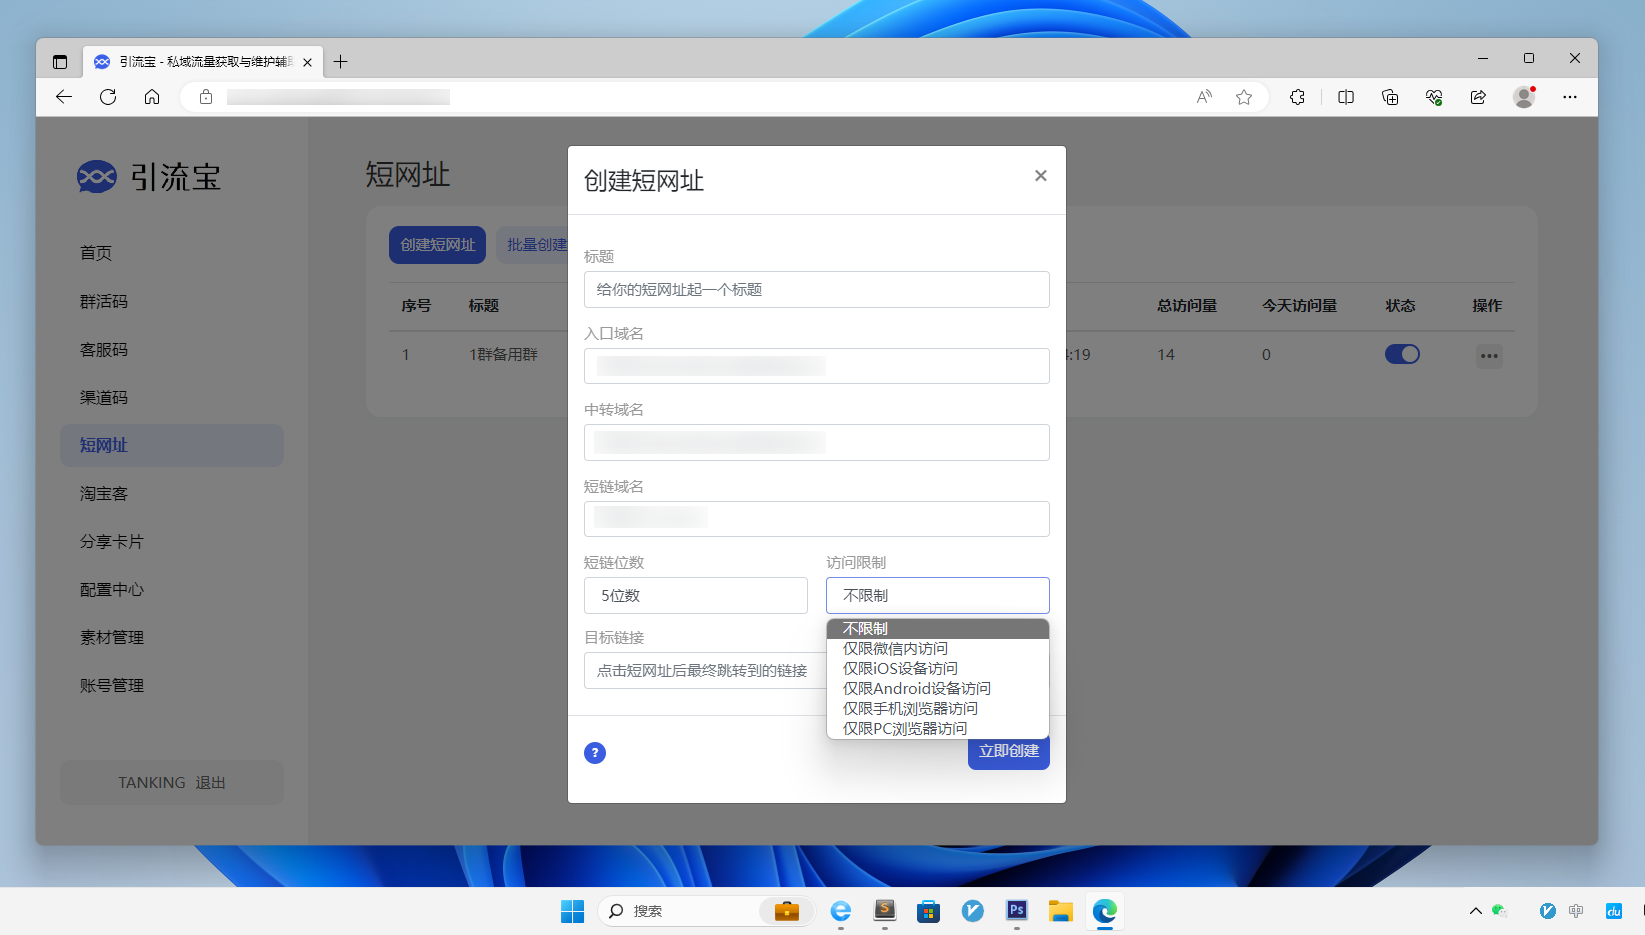Click the 引流宝 logo icon

[95, 177]
